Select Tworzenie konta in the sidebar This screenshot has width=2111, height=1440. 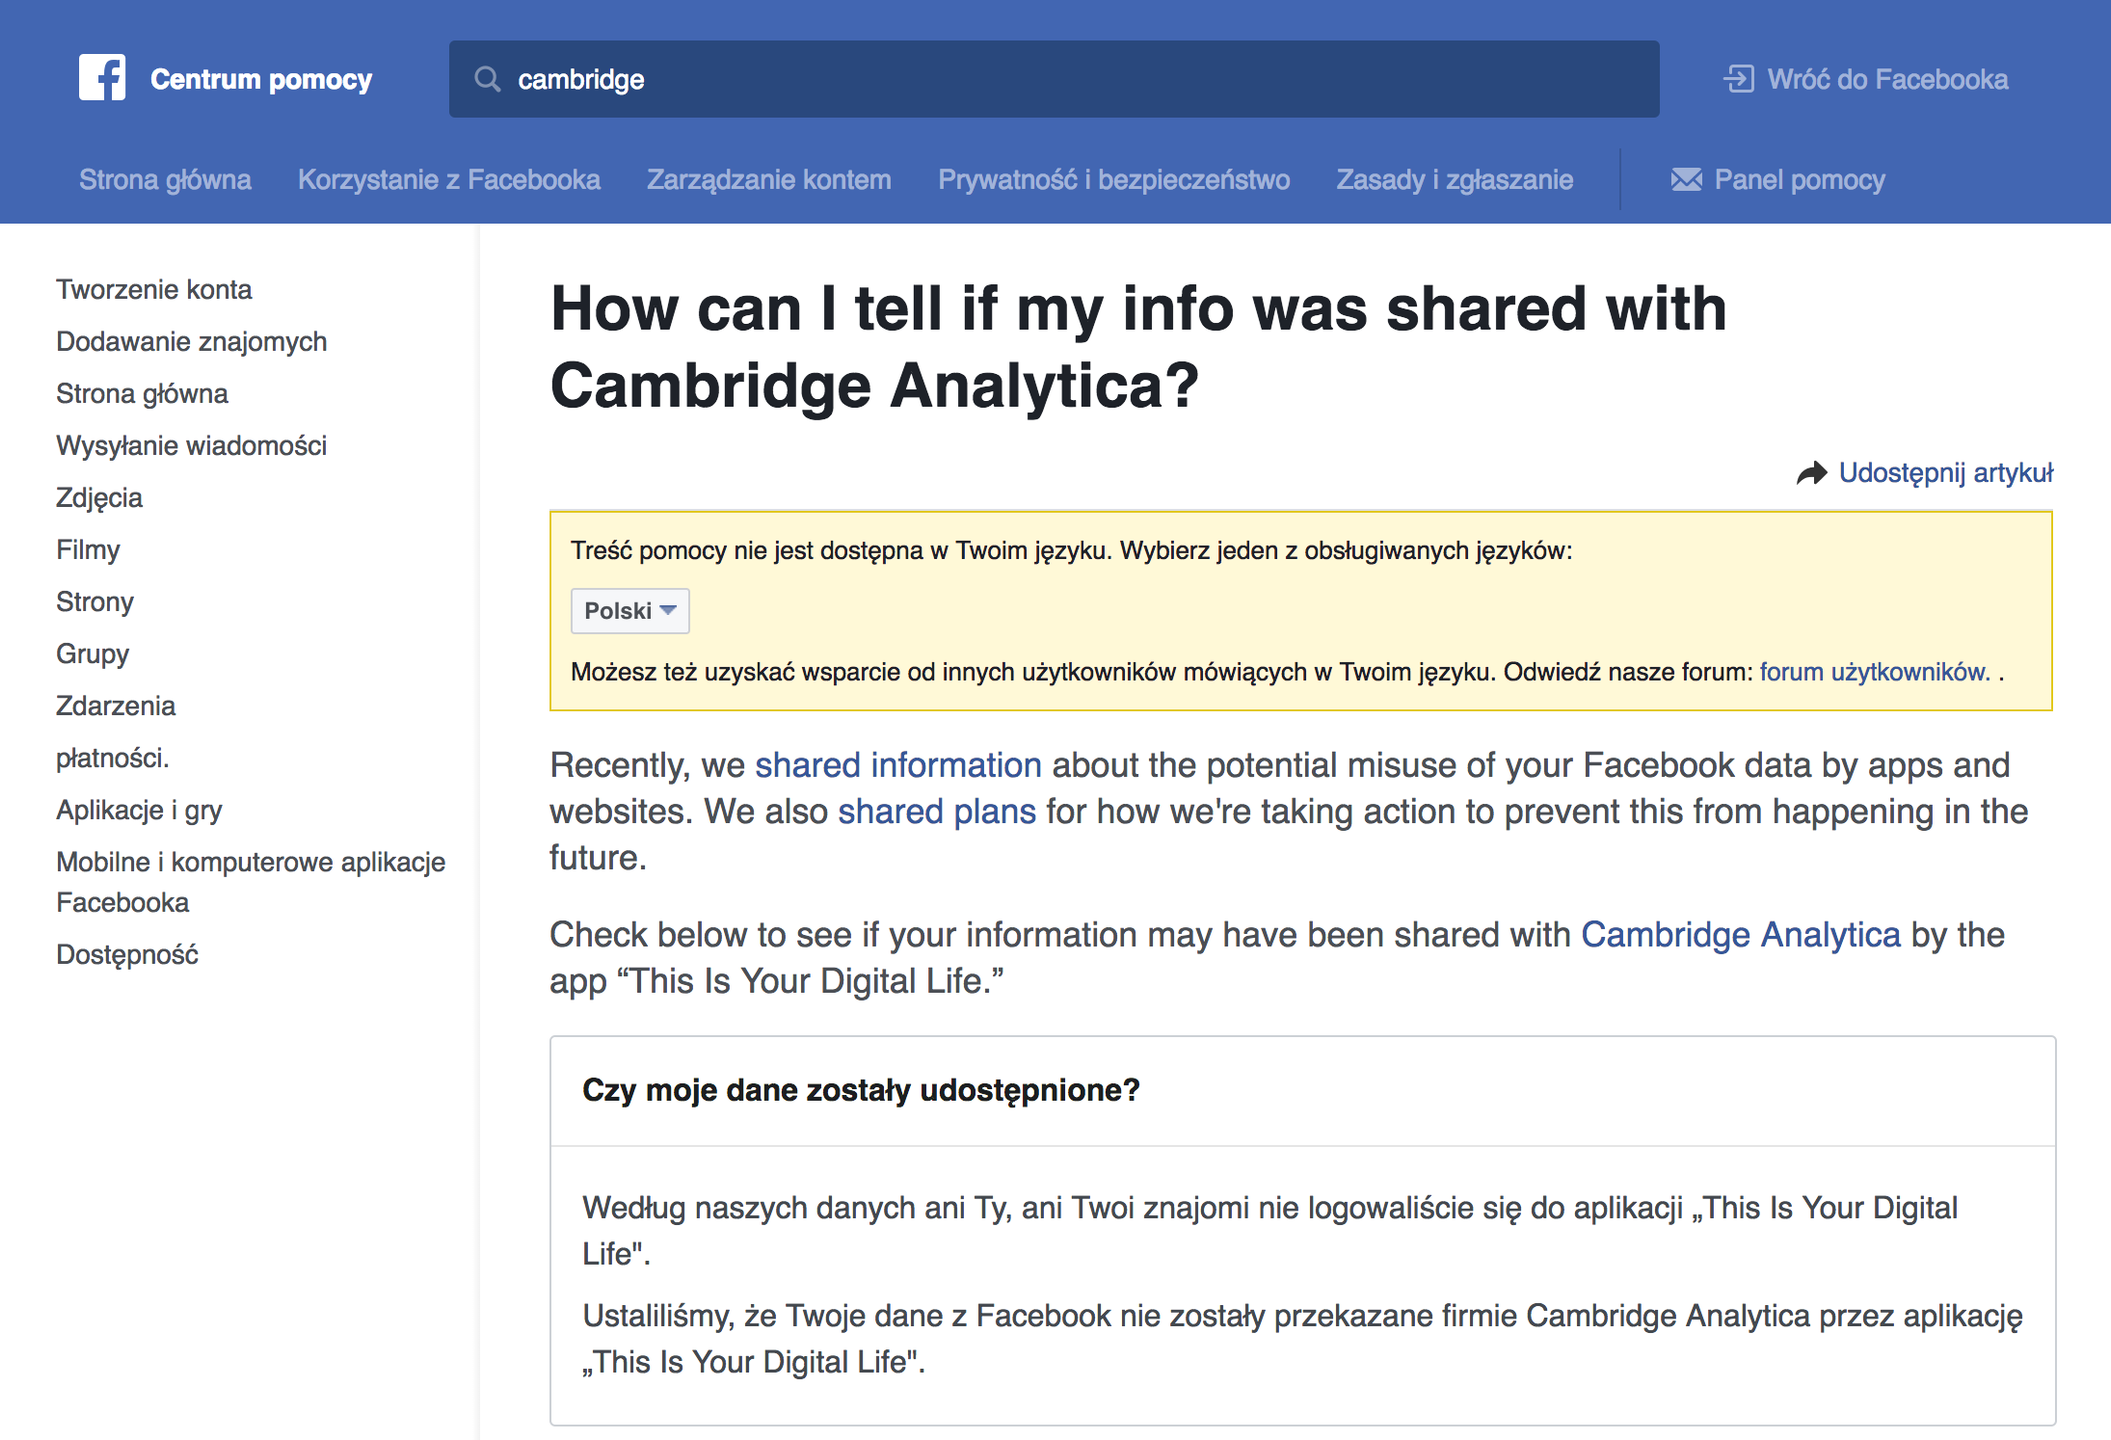coord(154,290)
